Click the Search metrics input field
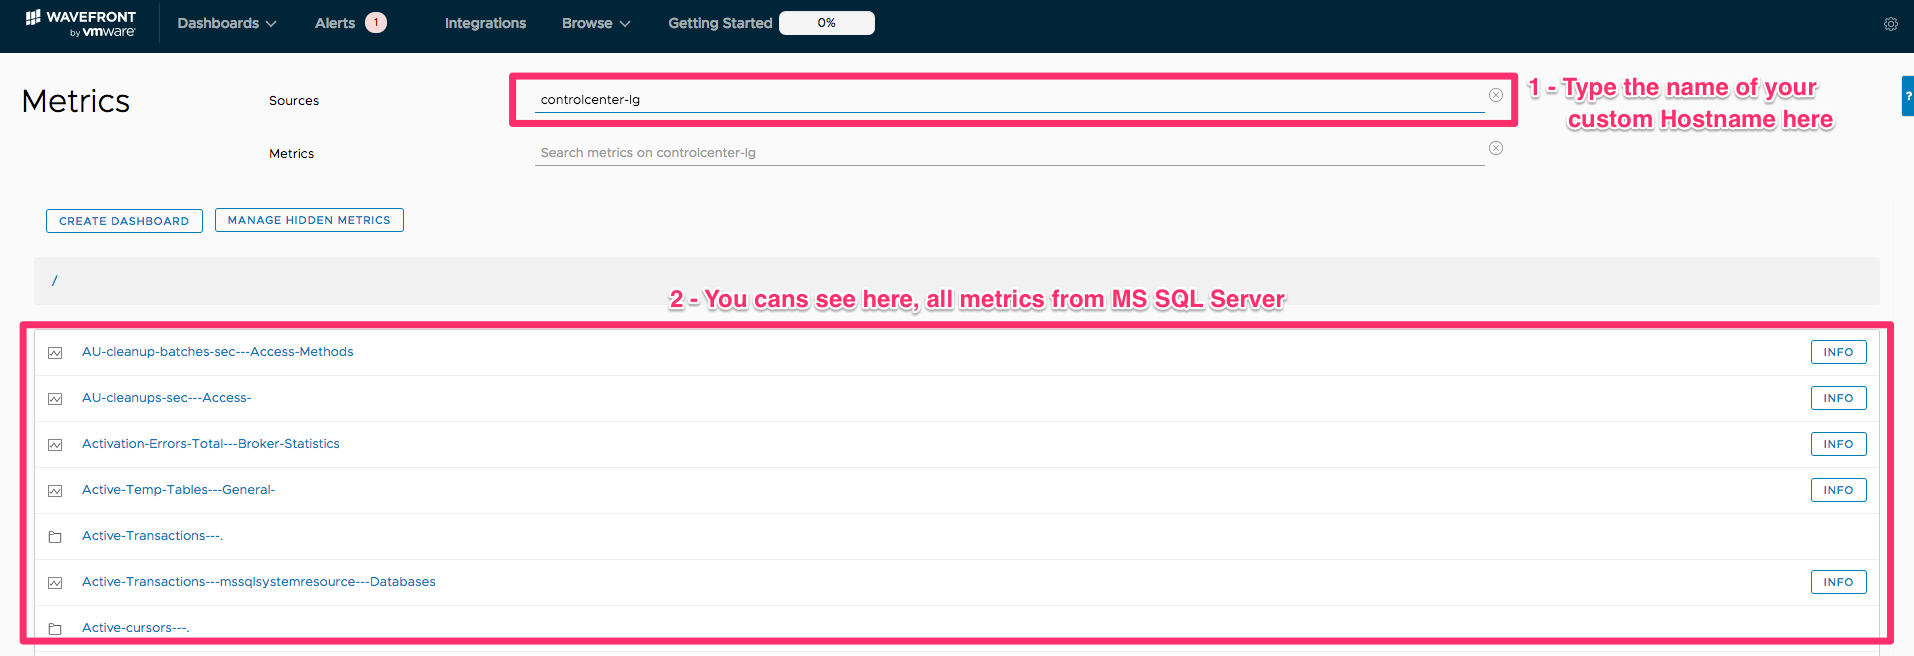Image resolution: width=1914 pixels, height=656 pixels. pyautogui.click(x=1008, y=153)
